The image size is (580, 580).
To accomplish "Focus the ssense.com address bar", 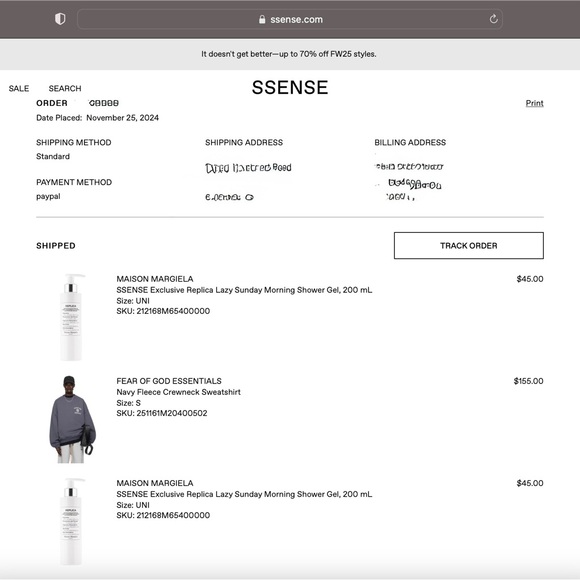I will click(x=290, y=19).
